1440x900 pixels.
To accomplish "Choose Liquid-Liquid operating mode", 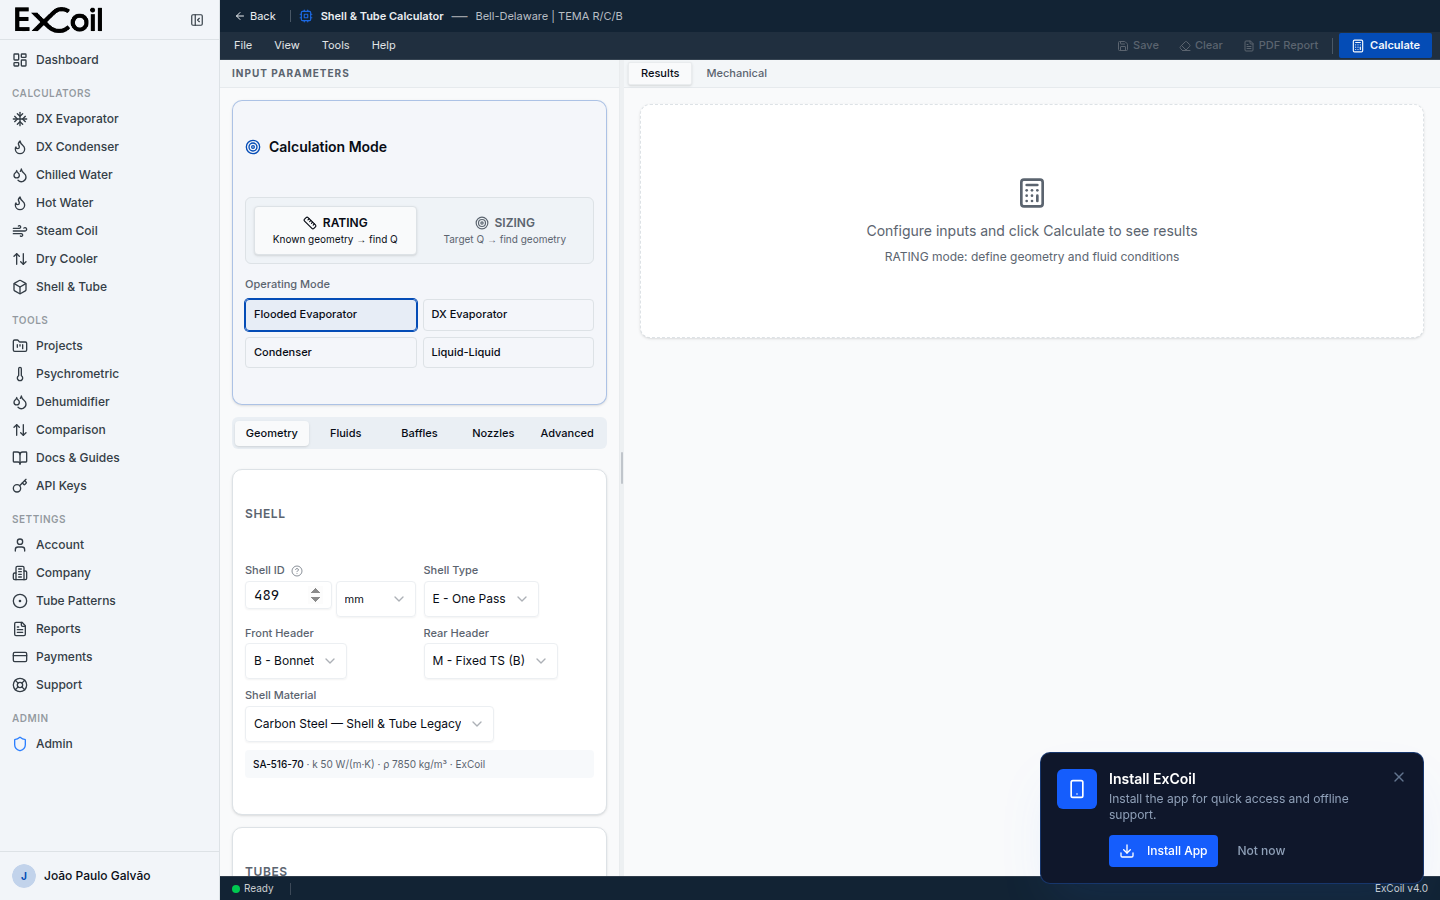I will (x=508, y=352).
